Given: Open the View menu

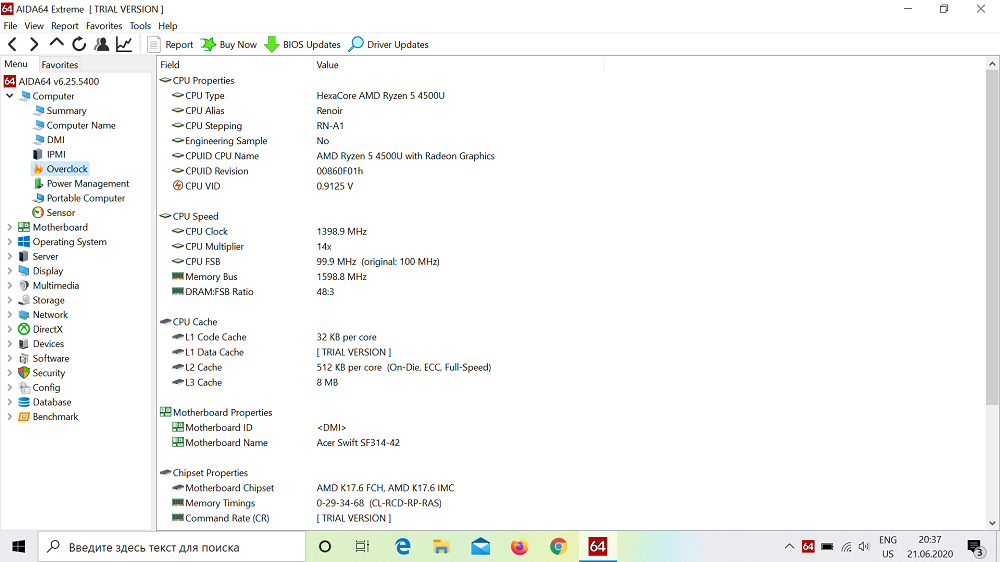Looking at the screenshot, I should [x=34, y=26].
